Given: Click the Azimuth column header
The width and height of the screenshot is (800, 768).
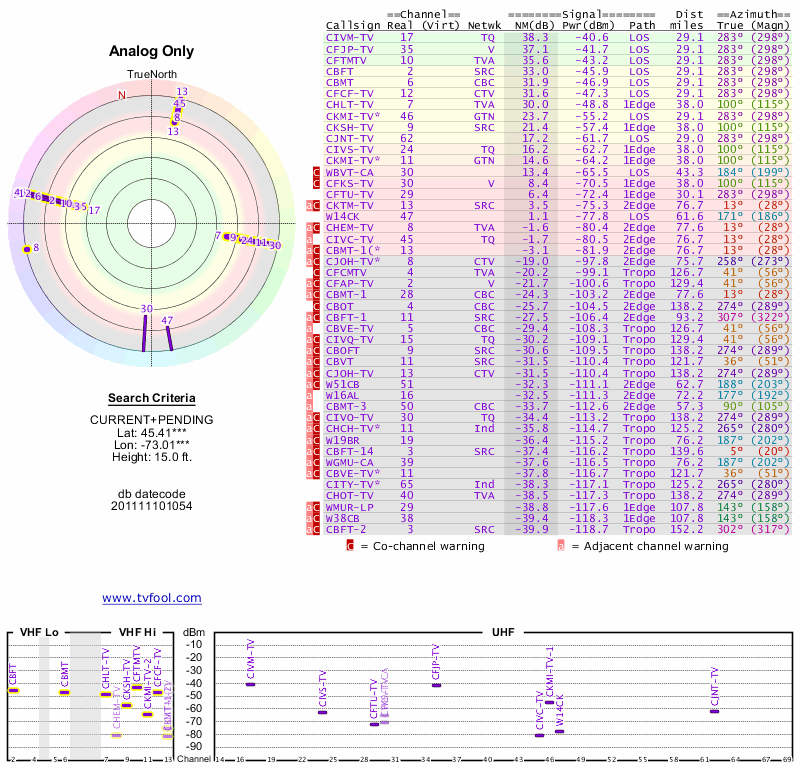Looking at the screenshot, I should click(x=758, y=14).
